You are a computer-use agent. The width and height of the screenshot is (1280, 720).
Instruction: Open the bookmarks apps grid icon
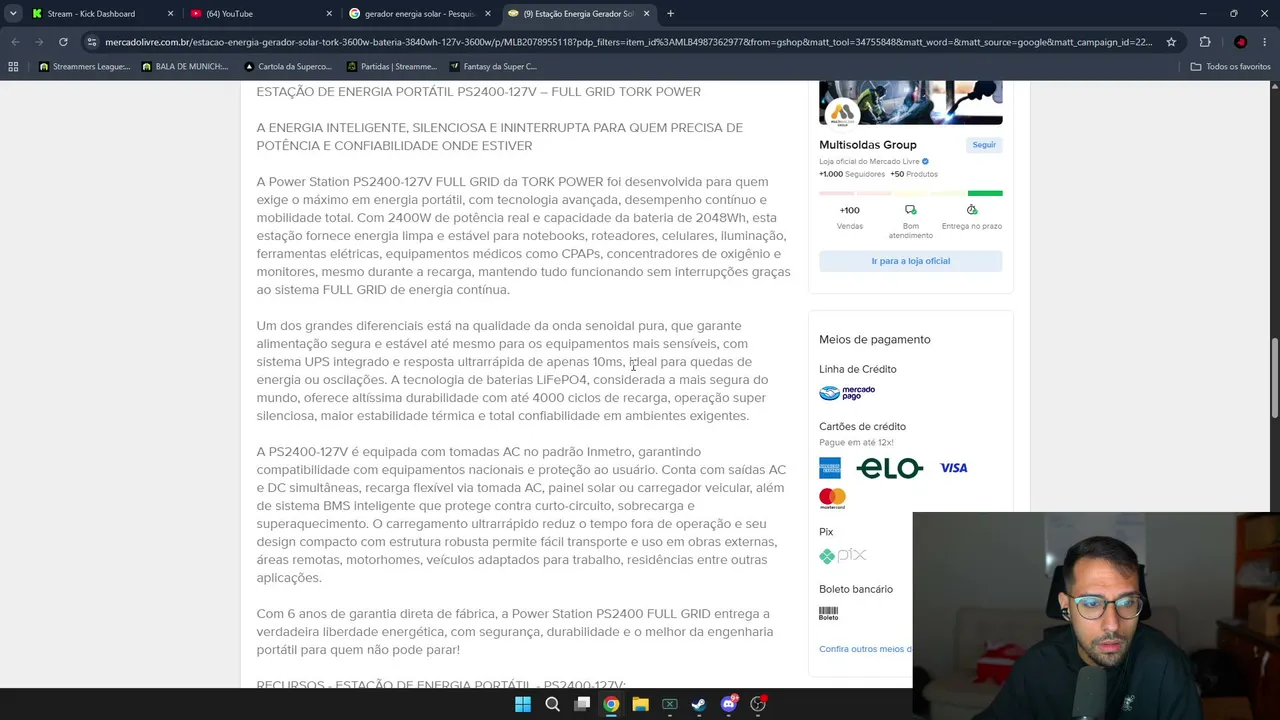13,67
